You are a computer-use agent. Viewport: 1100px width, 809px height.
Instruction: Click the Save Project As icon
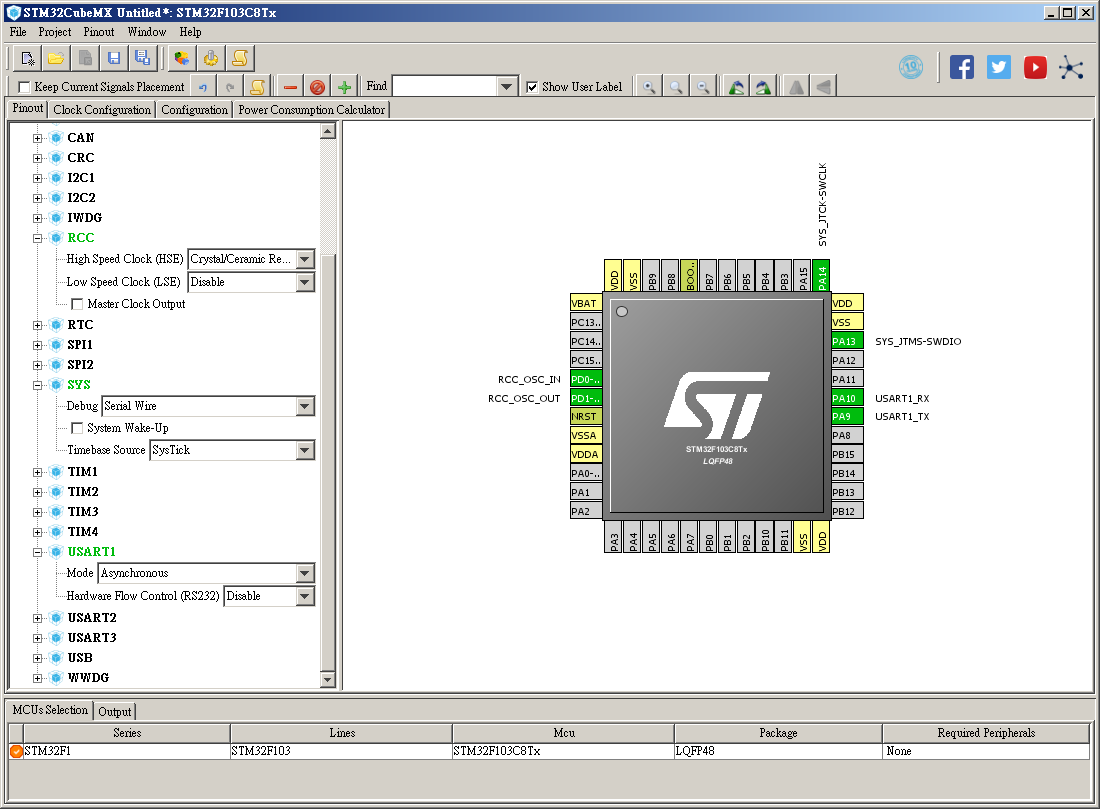[142, 58]
